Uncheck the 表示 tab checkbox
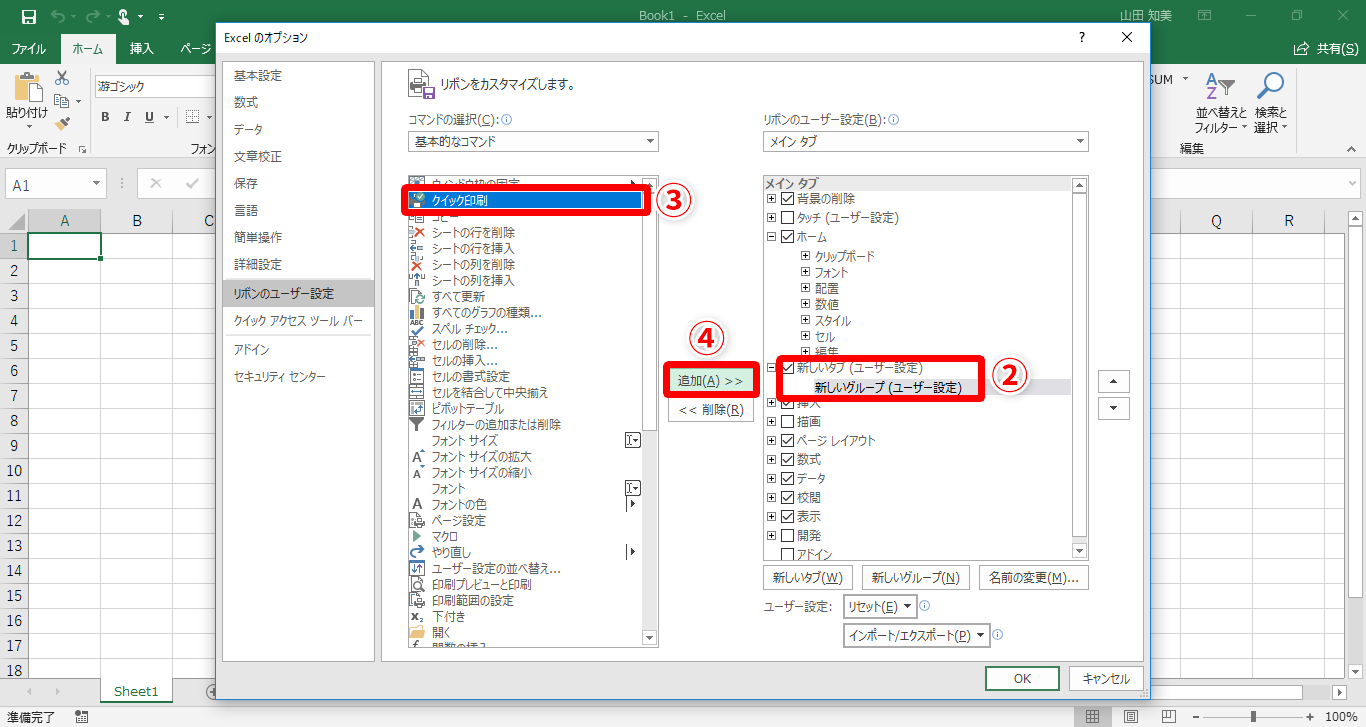Viewport: 1366px width, 727px height. pyautogui.click(x=787, y=517)
